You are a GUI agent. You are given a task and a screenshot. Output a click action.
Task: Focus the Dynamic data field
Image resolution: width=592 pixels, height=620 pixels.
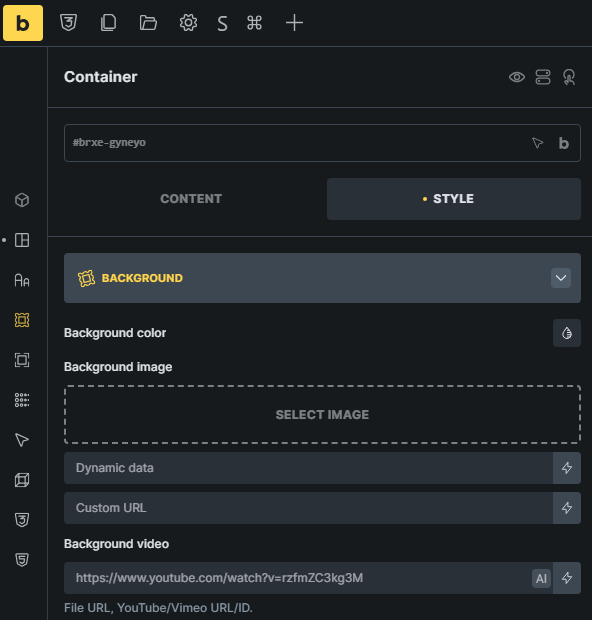[x=308, y=468]
